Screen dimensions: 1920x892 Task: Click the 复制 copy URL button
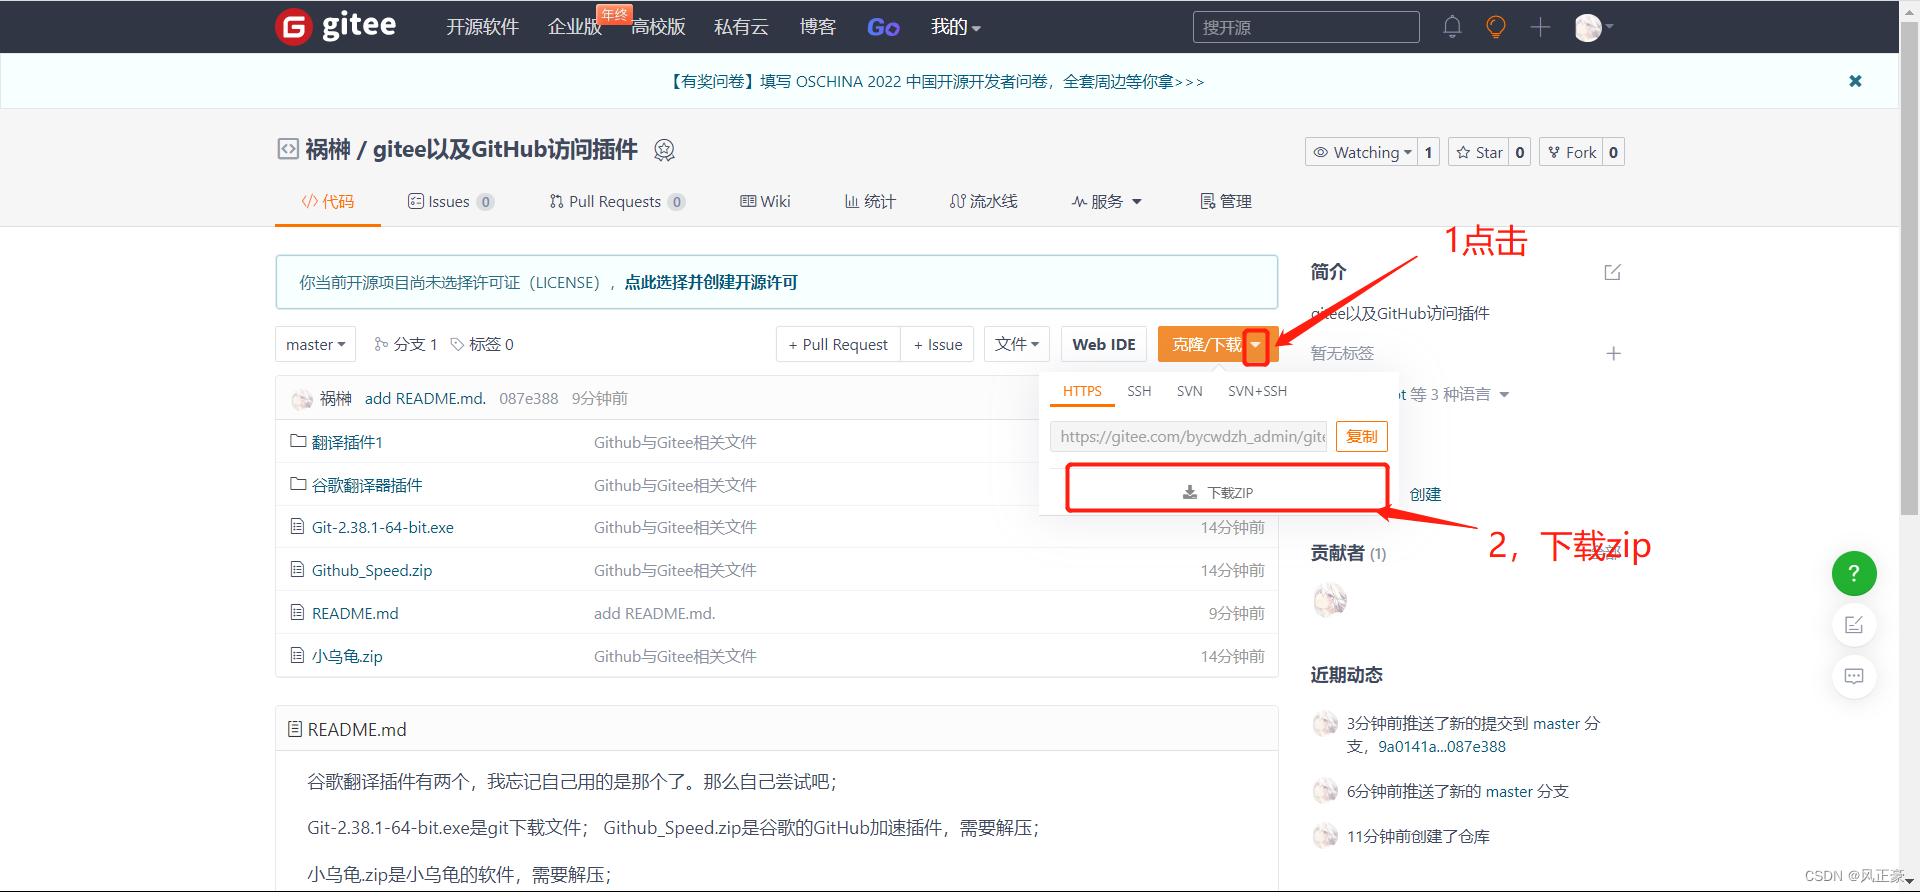click(x=1361, y=437)
